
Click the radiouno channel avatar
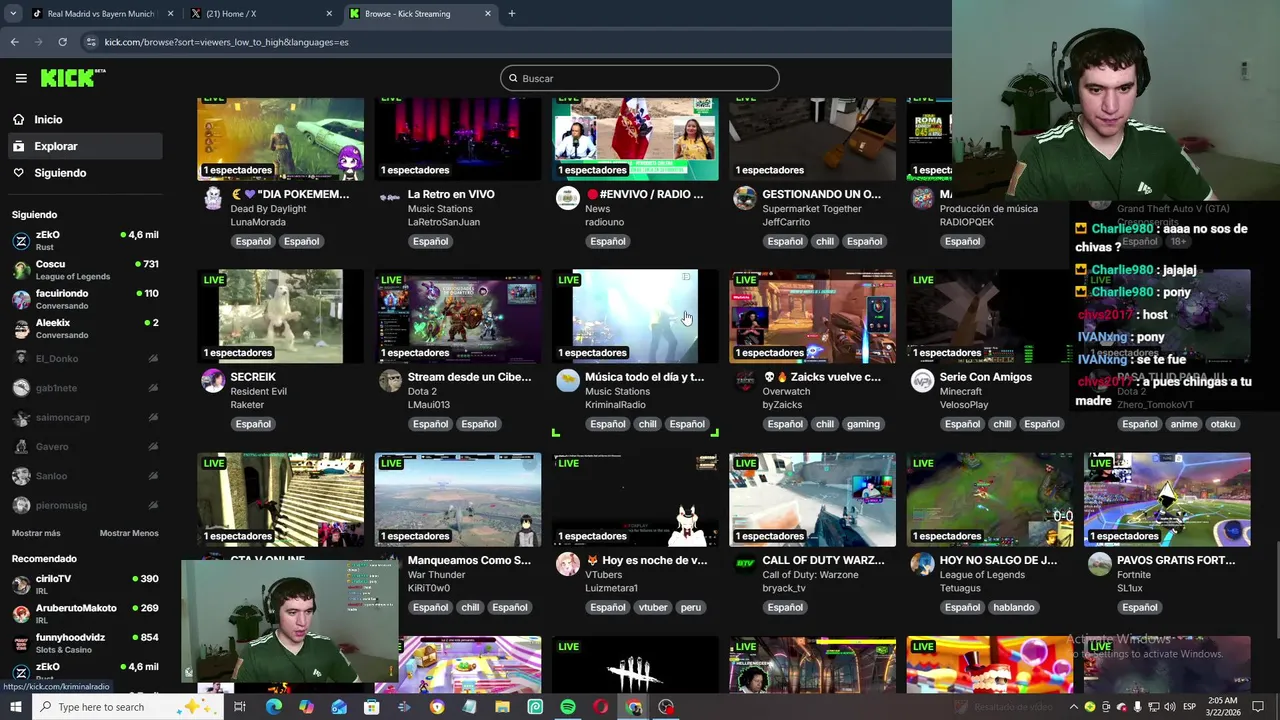pos(568,198)
